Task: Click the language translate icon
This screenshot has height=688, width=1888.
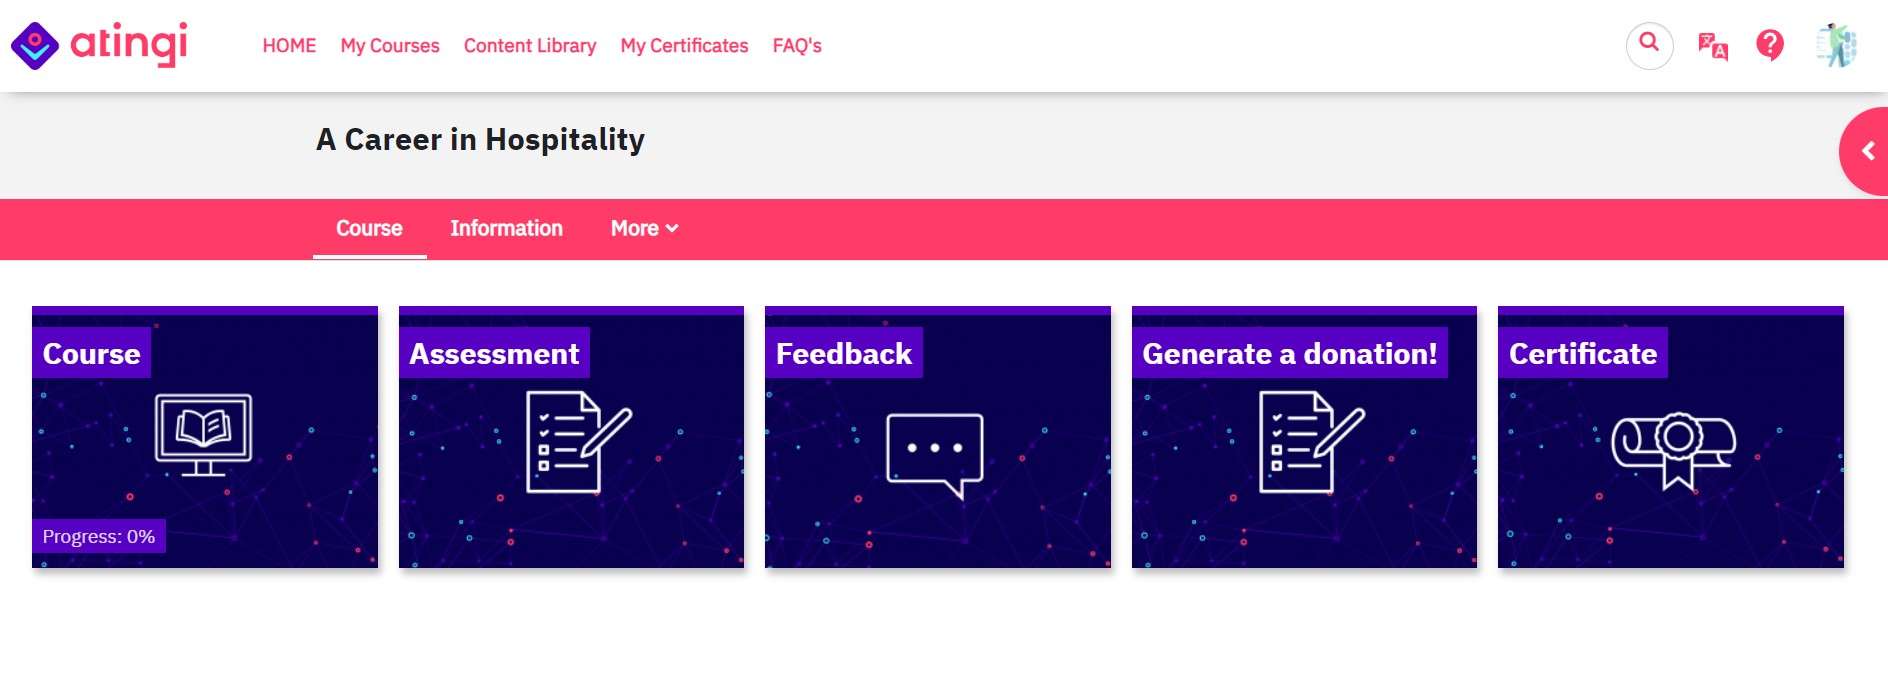Action: tap(1712, 46)
